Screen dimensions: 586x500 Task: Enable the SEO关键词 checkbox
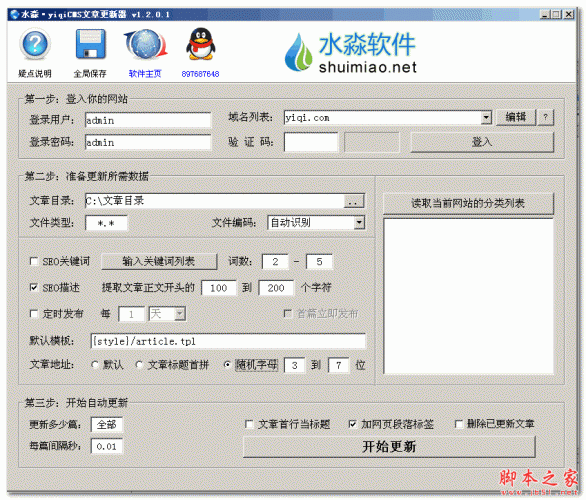point(34,261)
